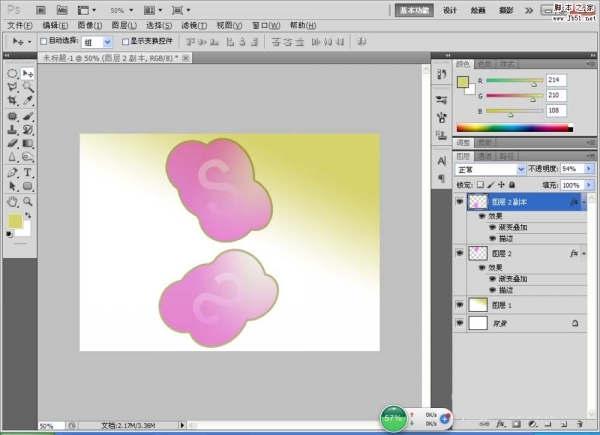Select the Move tool in toolbox

pyautogui.click(x=28, y=74)
